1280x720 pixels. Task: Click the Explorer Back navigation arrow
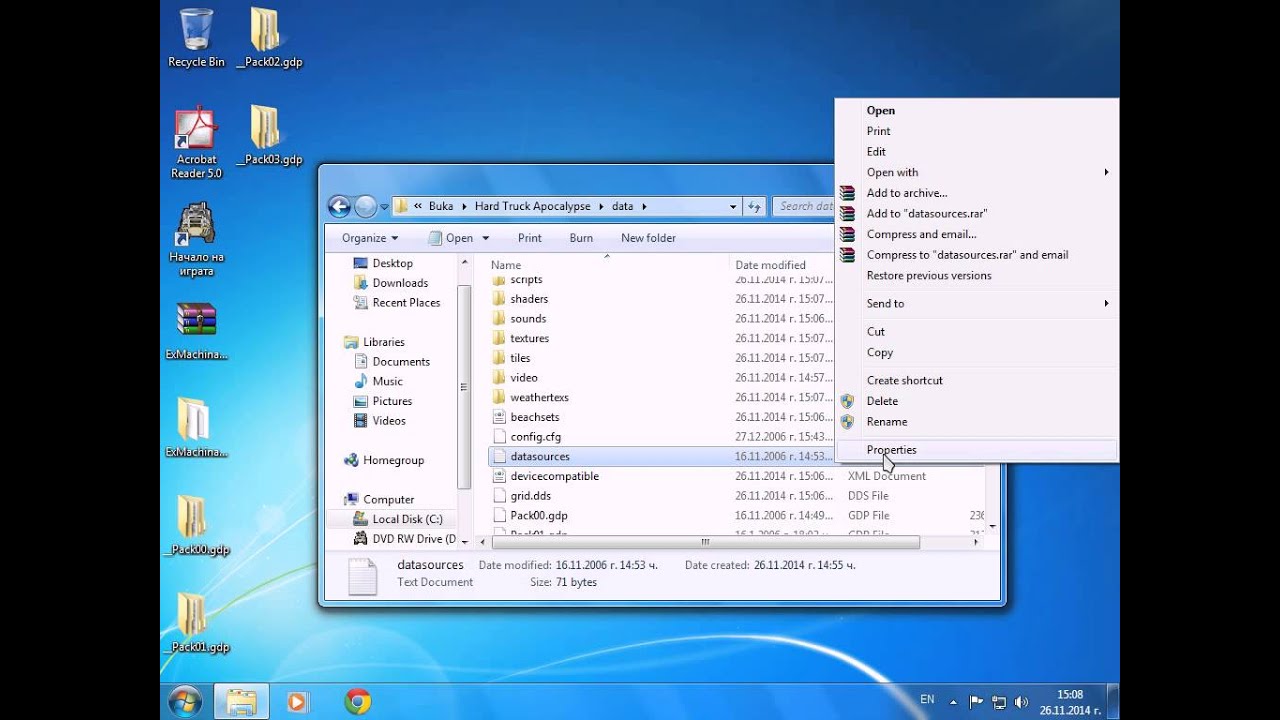click(339, 207)
